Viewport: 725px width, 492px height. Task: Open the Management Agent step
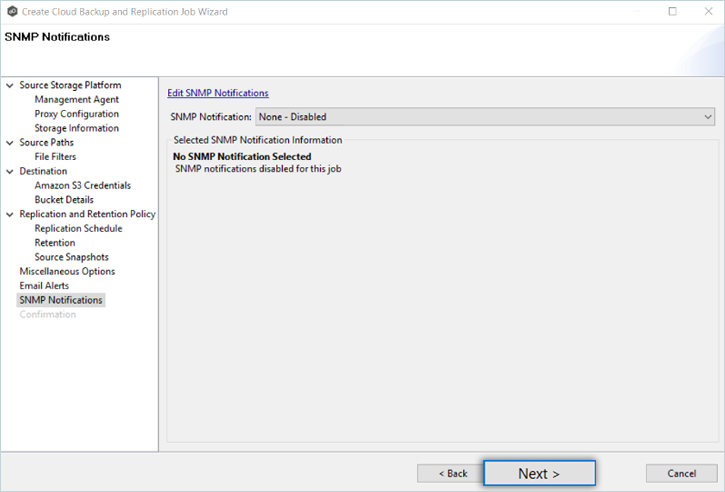77,99
